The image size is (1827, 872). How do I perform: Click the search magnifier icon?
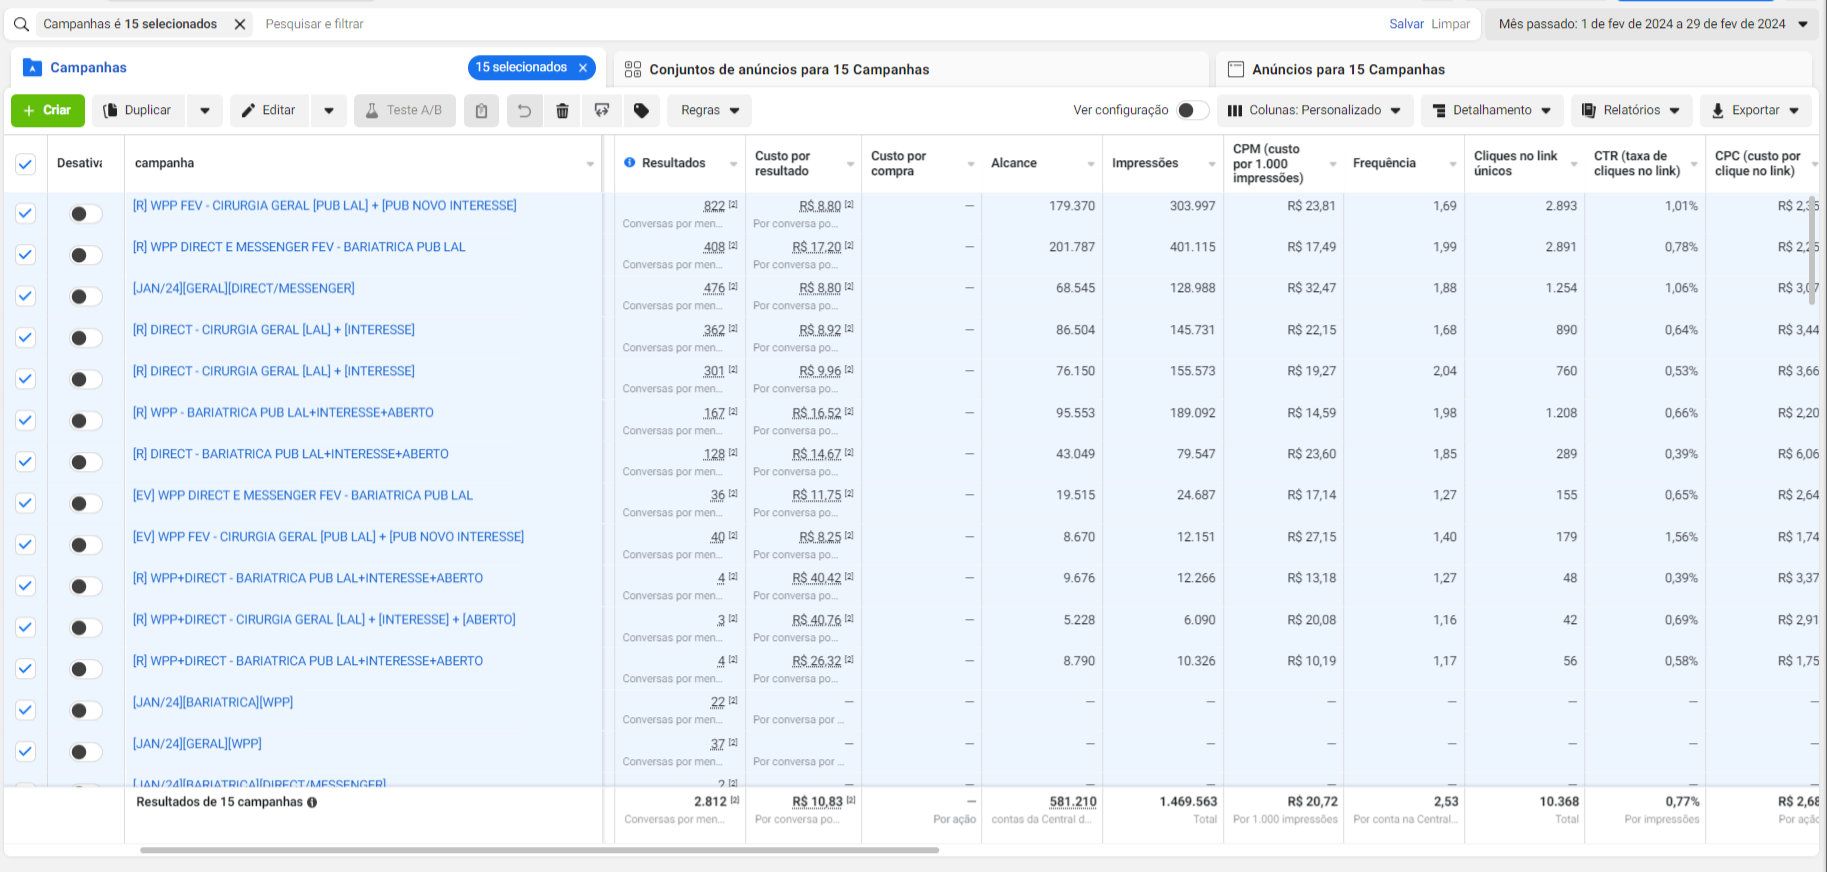click(21, 24)
